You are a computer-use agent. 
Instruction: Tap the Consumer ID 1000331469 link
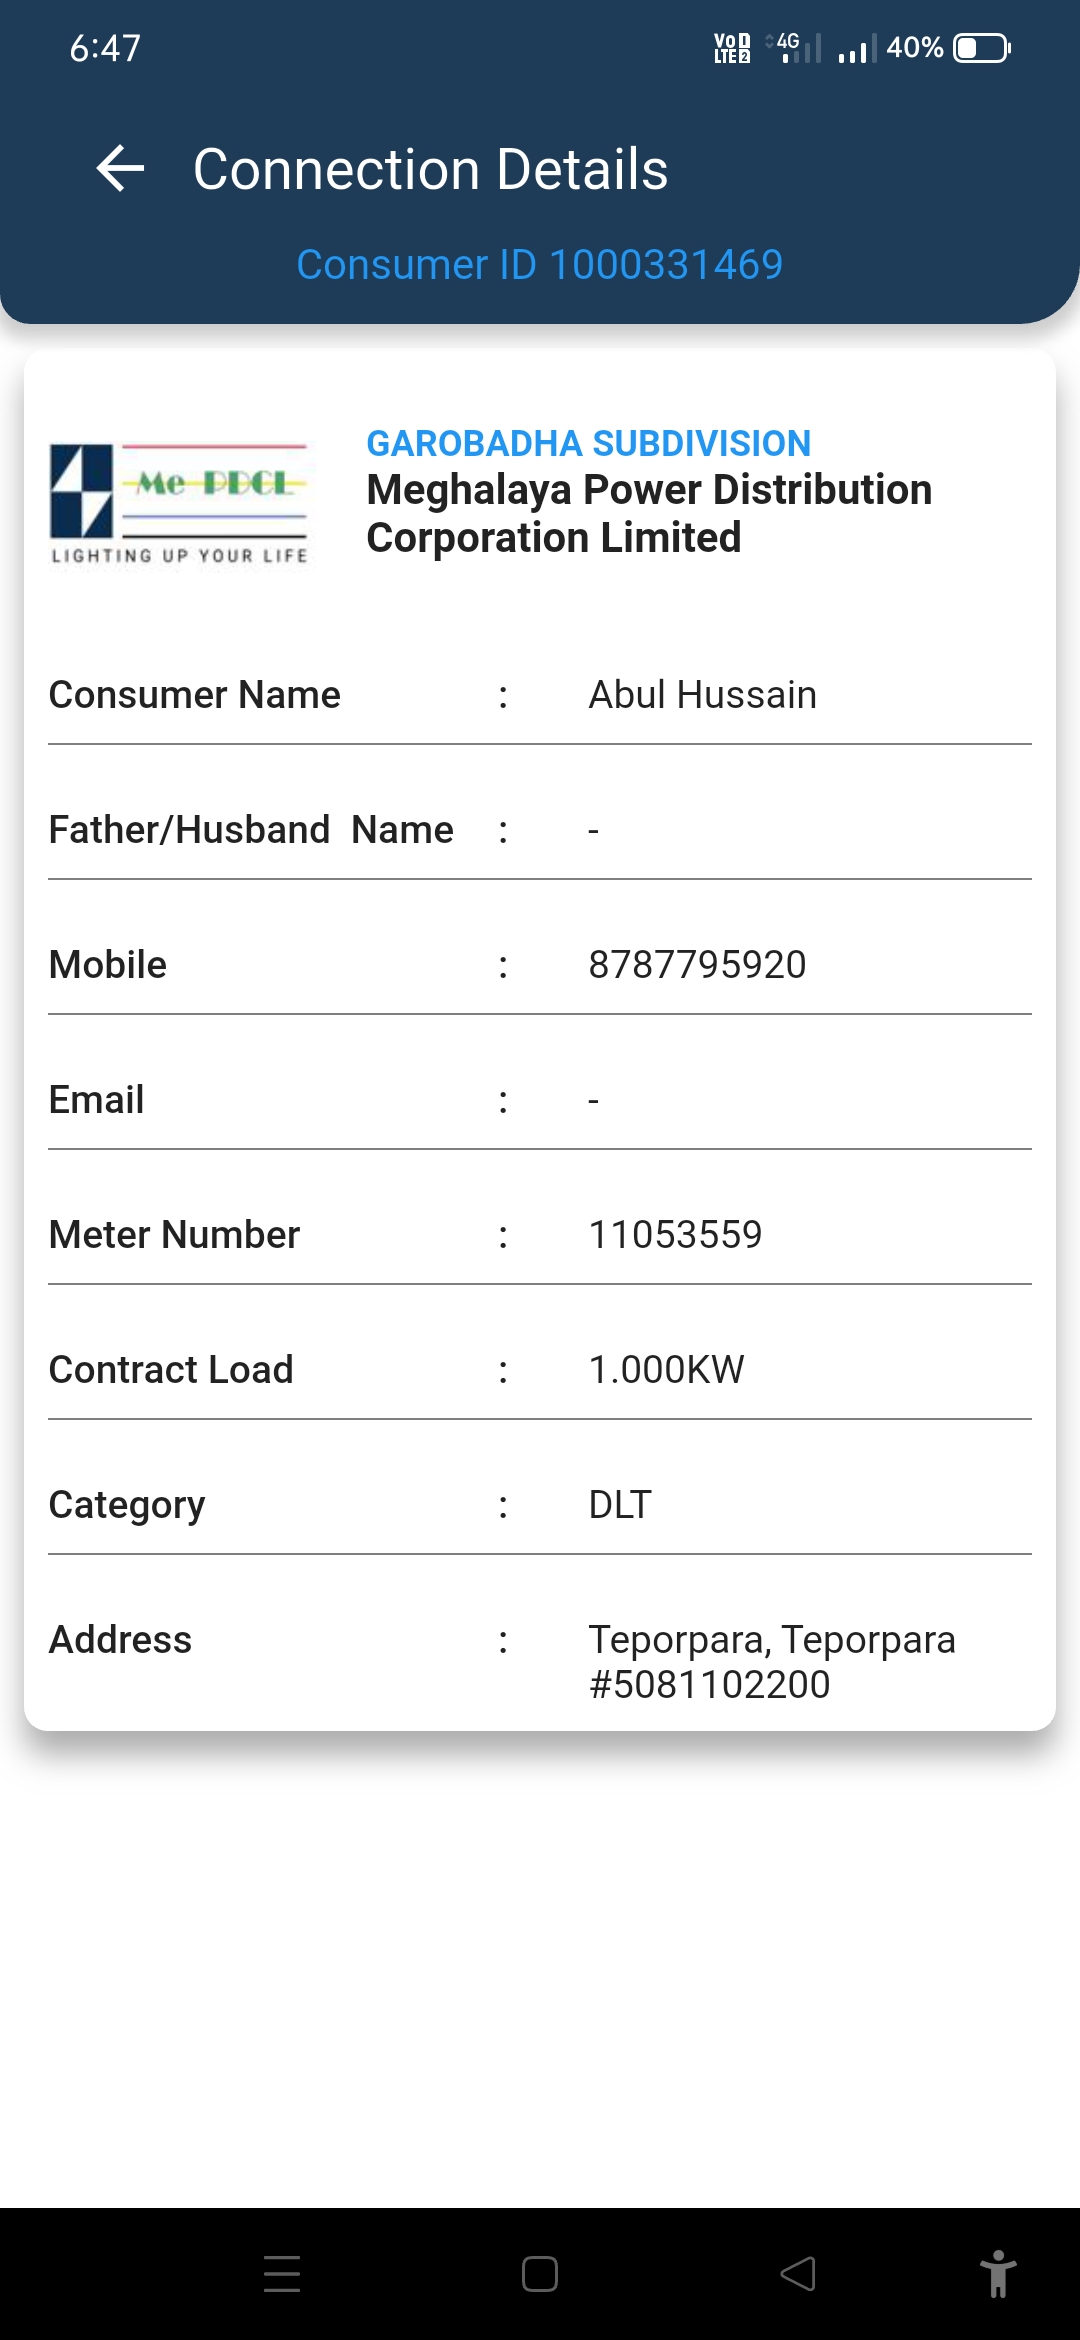click(539, 265)
